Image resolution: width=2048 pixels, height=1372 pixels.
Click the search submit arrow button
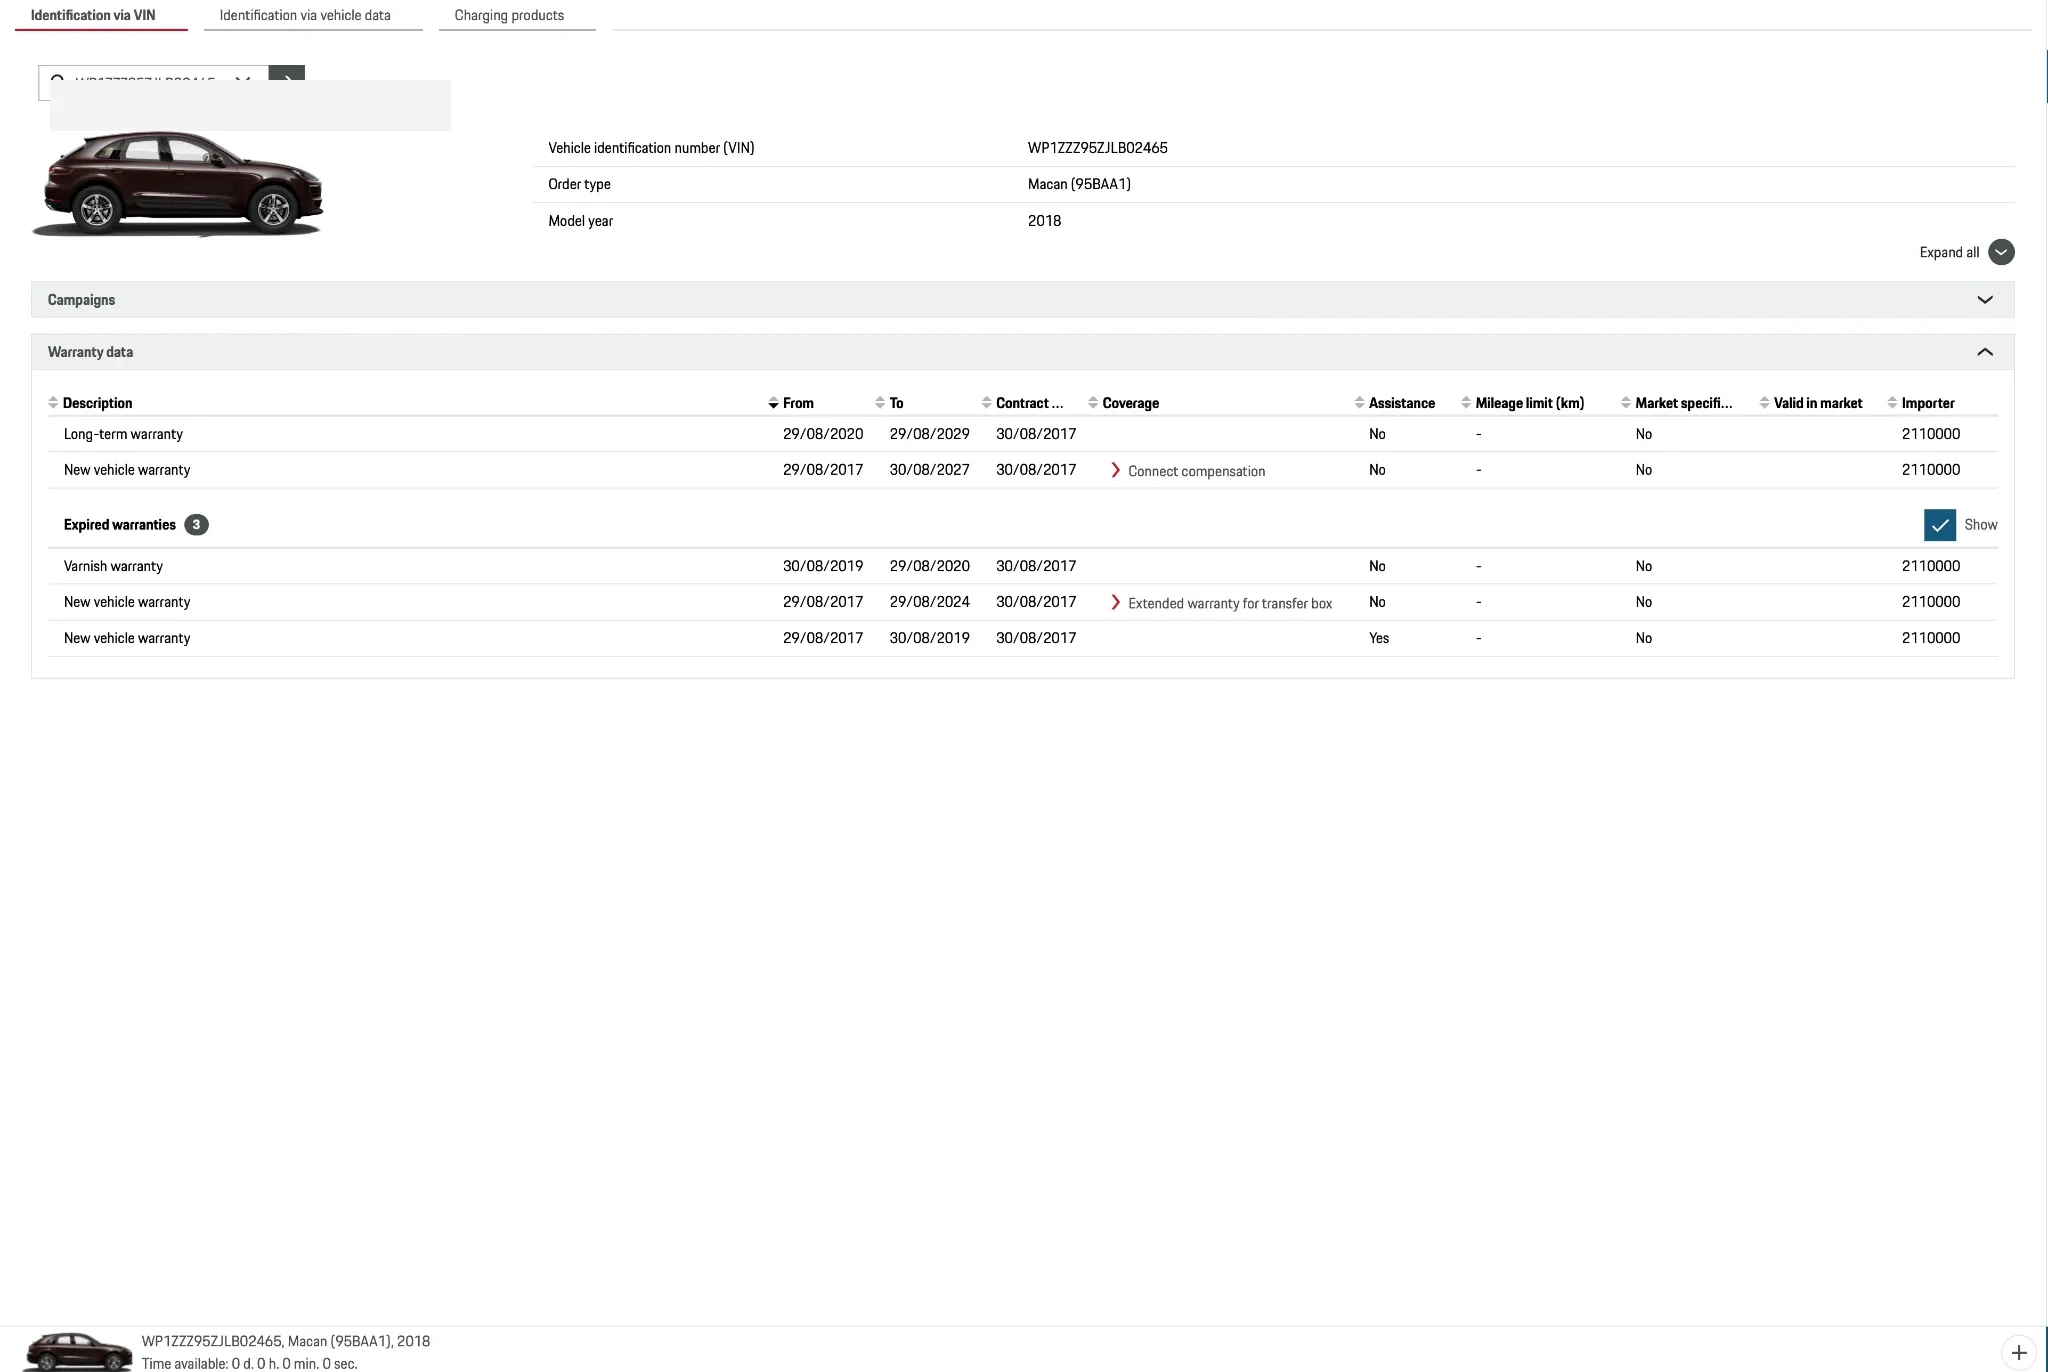point(287,74)
